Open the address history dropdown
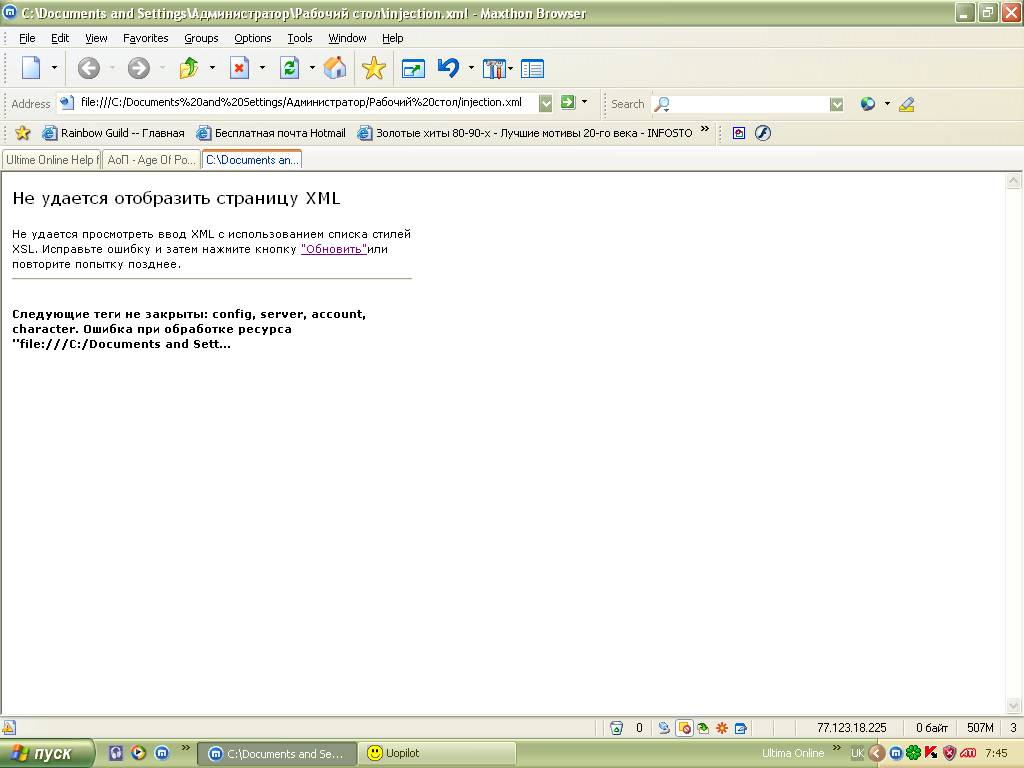Viewport: 1024px width, 768px height. [x=545, y=103]
